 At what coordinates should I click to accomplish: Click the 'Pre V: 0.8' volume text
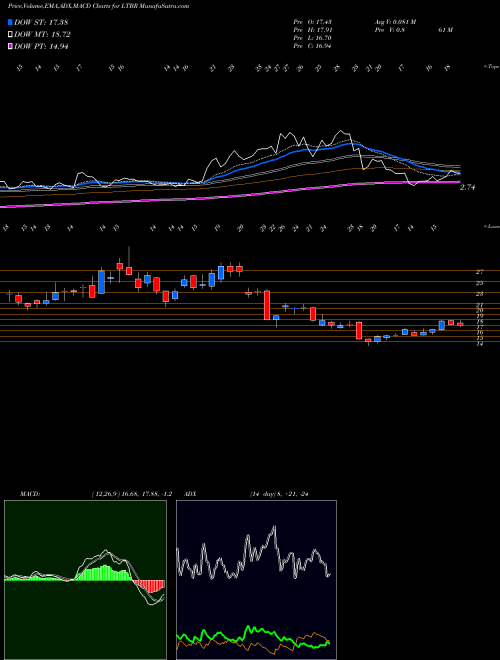(x=389, y=30)
